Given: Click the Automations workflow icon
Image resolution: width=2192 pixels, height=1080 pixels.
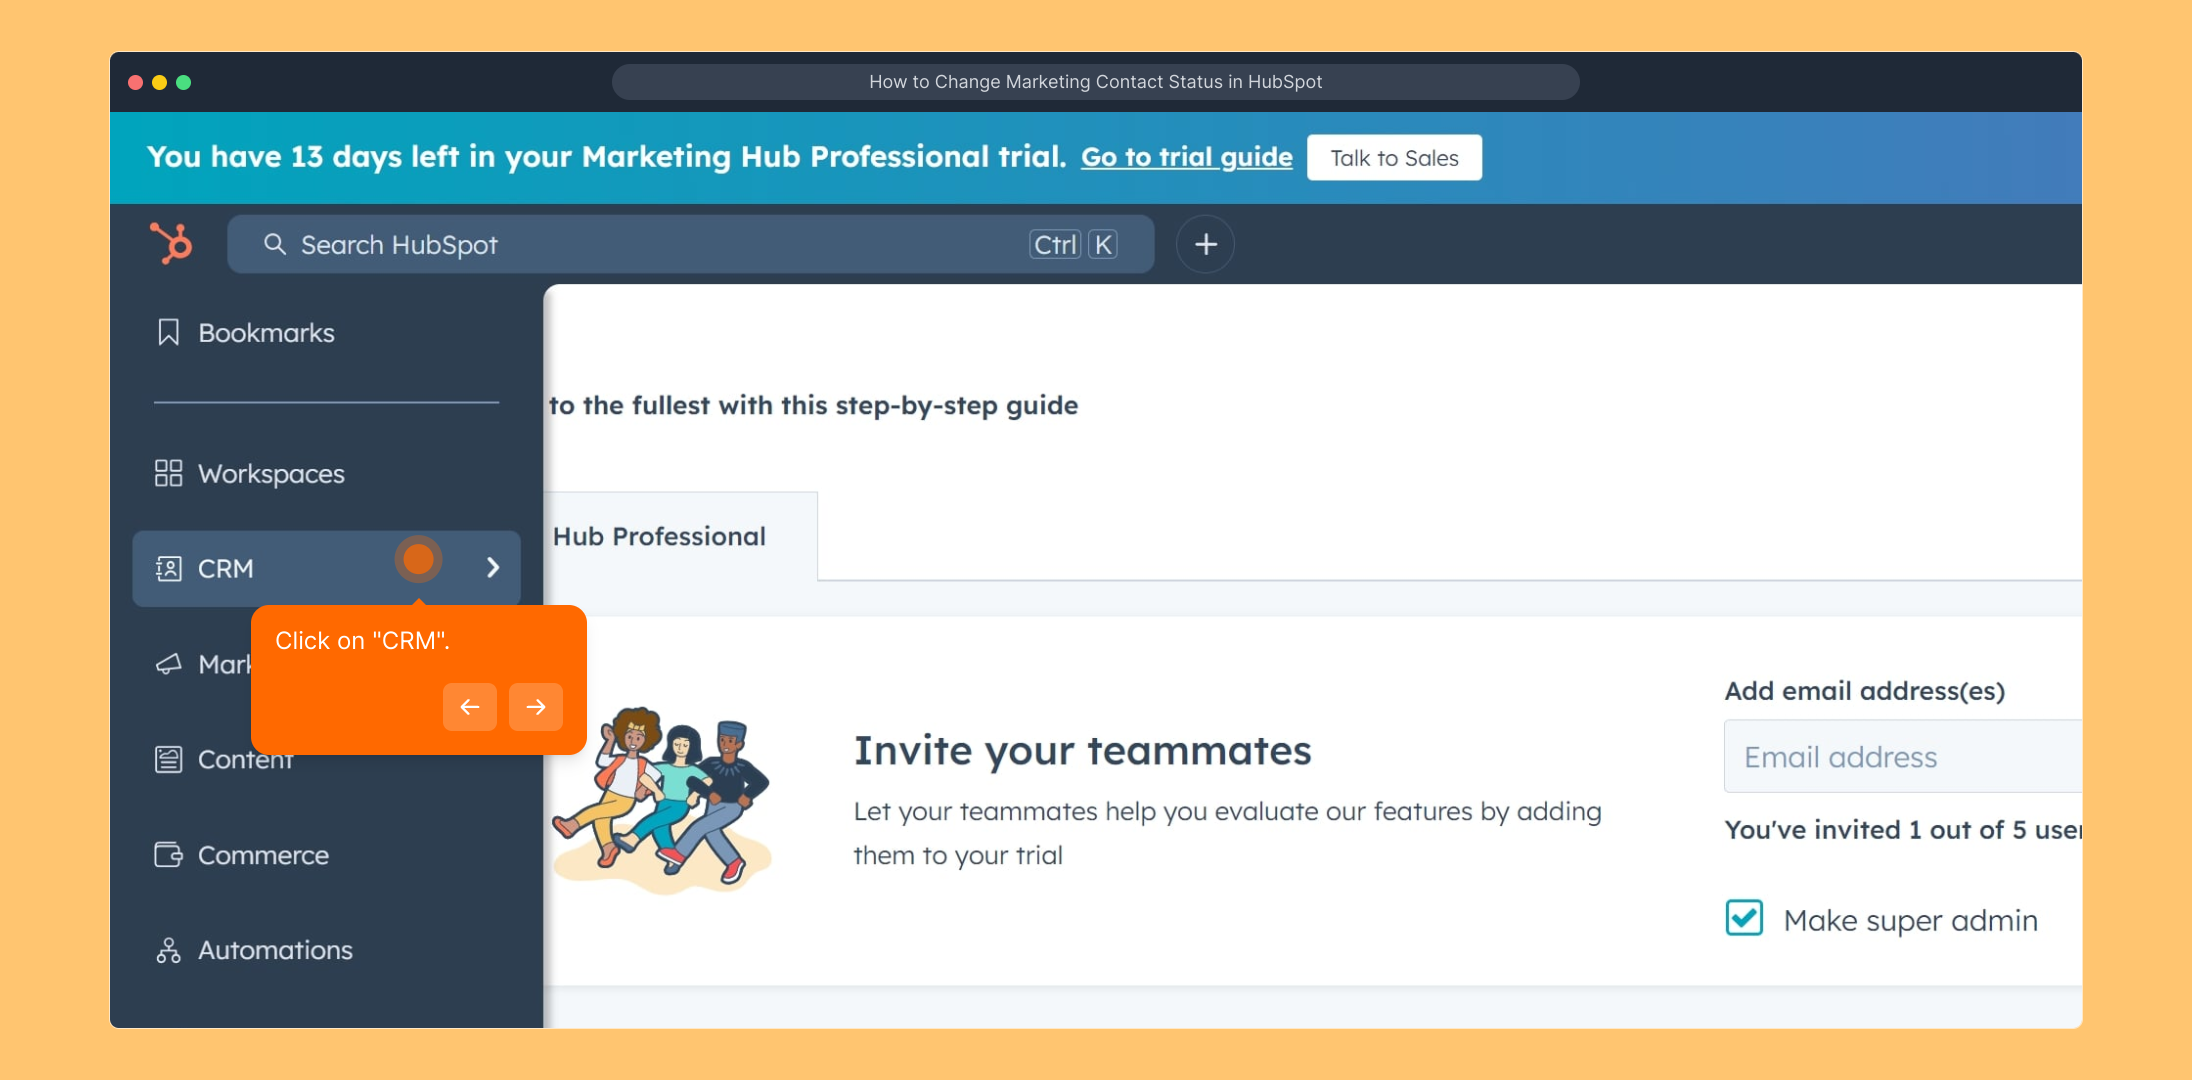Looking at the screenshot, I should click(168, 950).
